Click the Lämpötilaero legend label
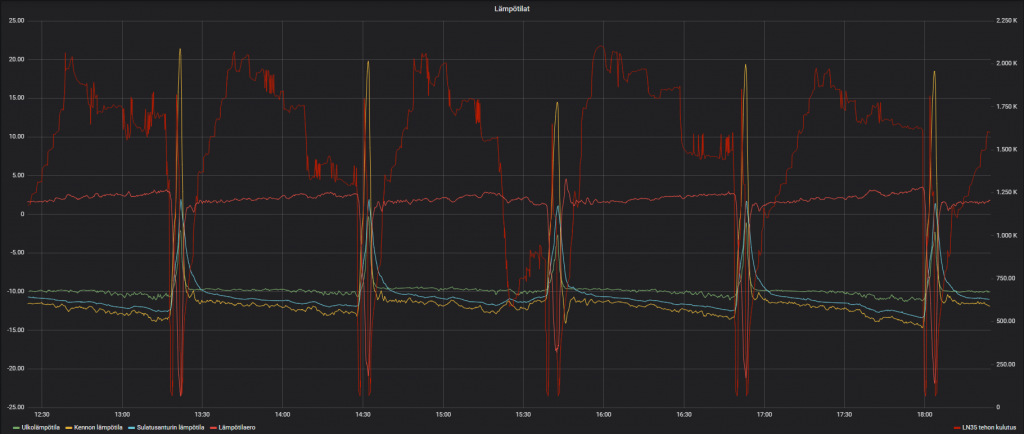1024x434 pixels. [235, 428]
